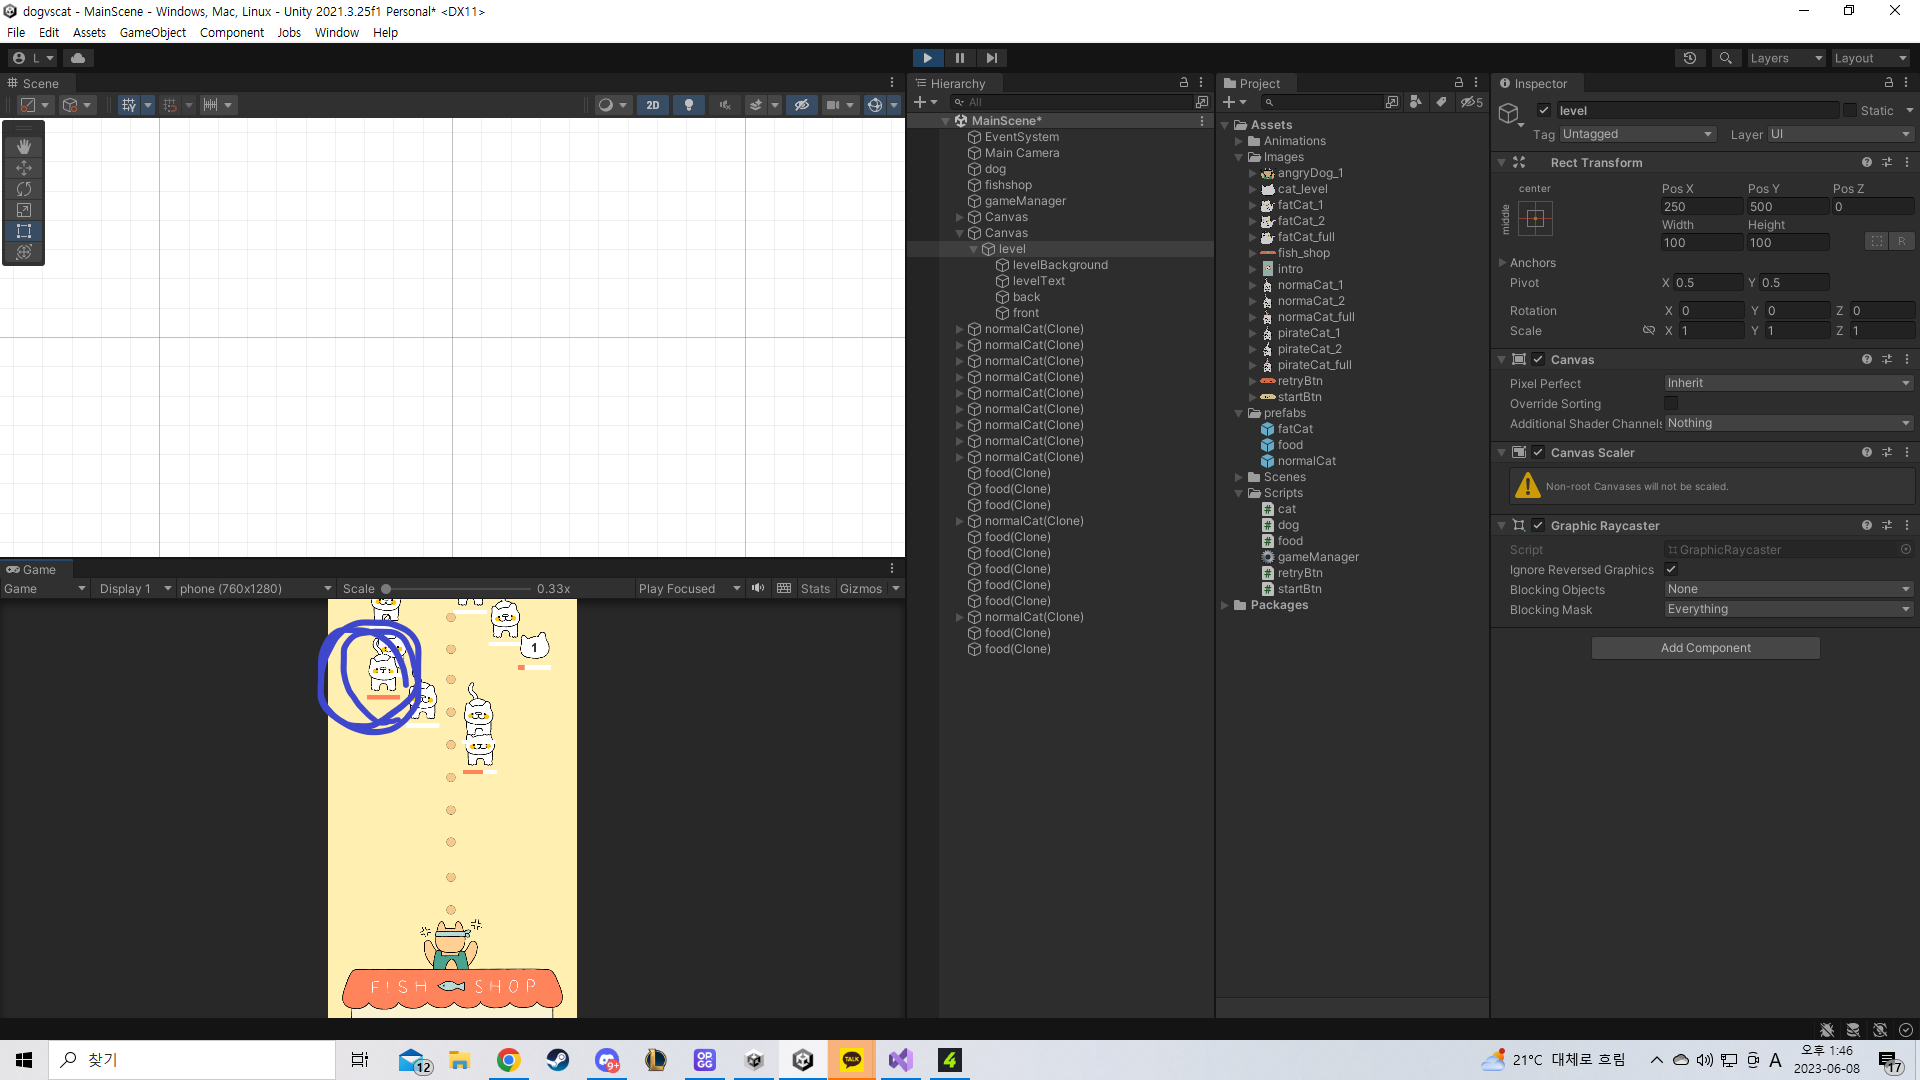Select the gameManager object in Hierarchy
1920x1080 pixels.
1025,201
